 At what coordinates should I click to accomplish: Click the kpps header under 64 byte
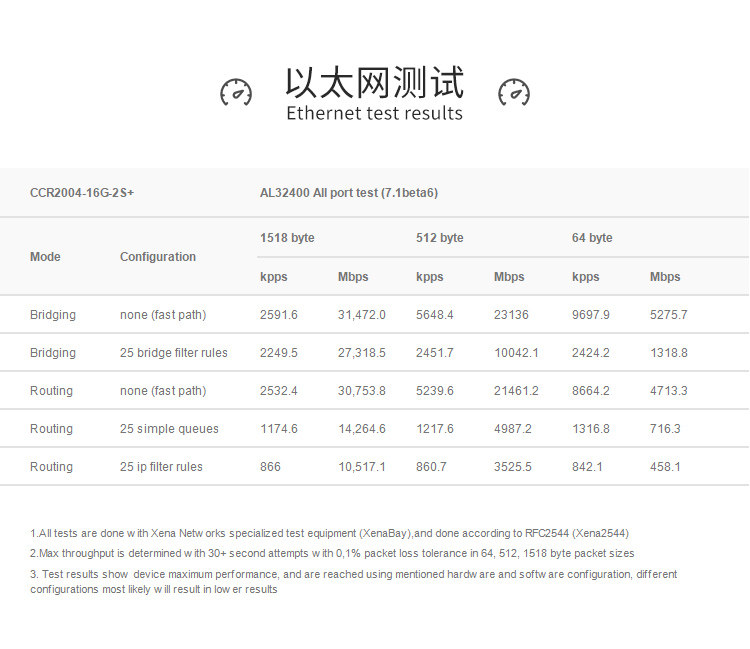[x=585, y=277]
